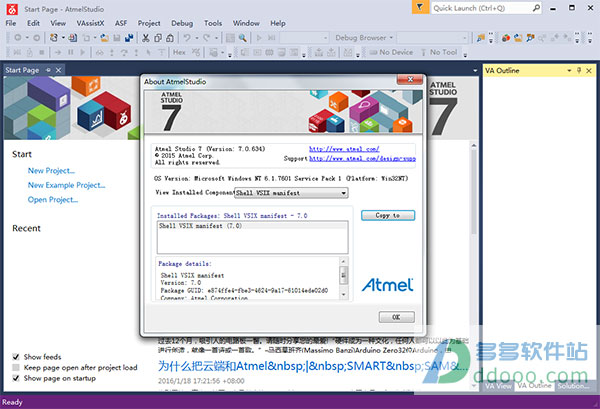This screenshot has height=409, width=600.
Task: Click the VA Outline panel auto-hide pin
Action: 579,70
